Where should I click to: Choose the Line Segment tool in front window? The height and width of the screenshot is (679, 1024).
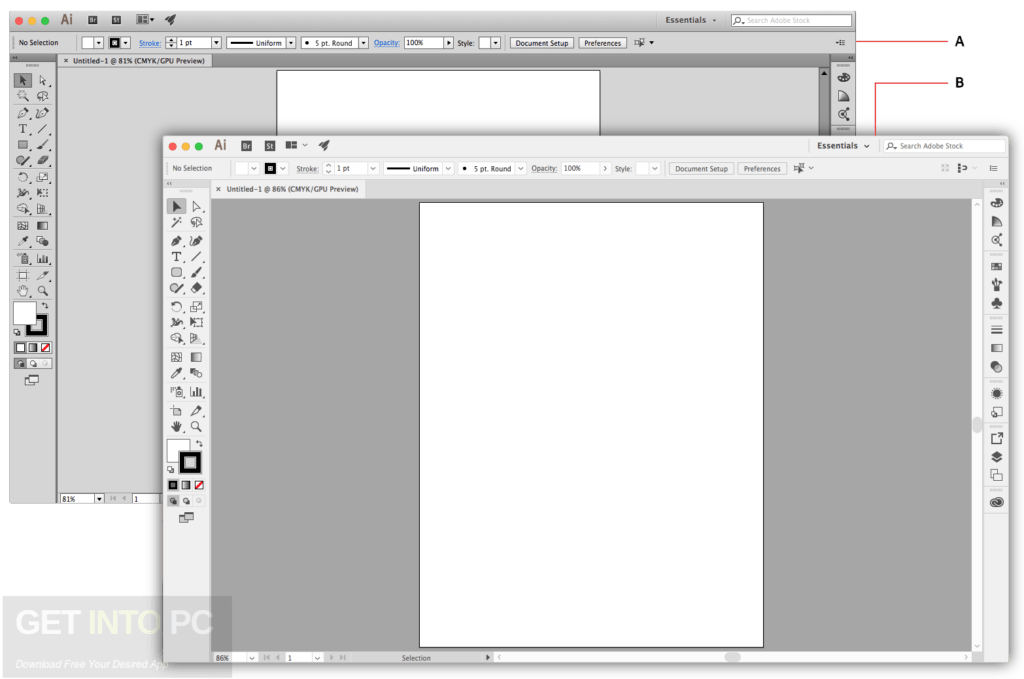click(x=196, y=257)
